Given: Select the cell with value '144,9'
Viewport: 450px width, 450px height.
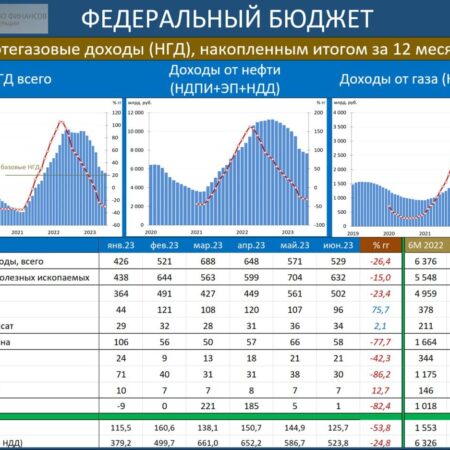Looking at the screenshot, I should (295, 428).
